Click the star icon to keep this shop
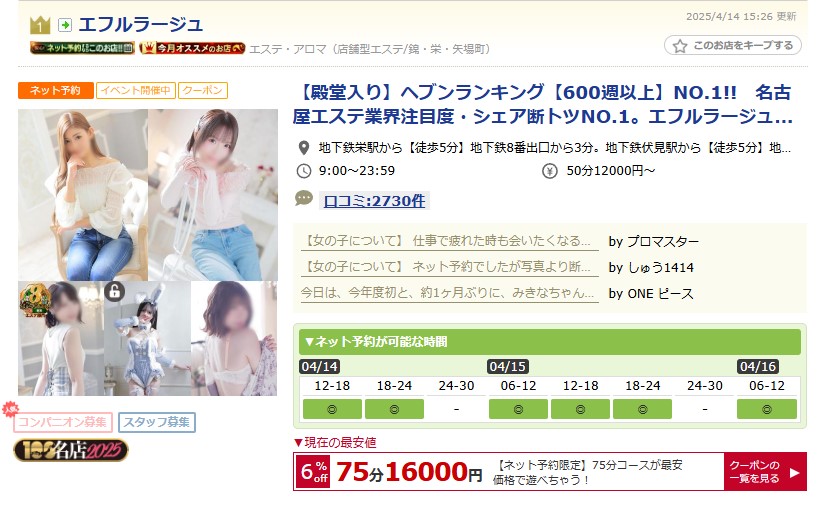 (x=680, y=46)
